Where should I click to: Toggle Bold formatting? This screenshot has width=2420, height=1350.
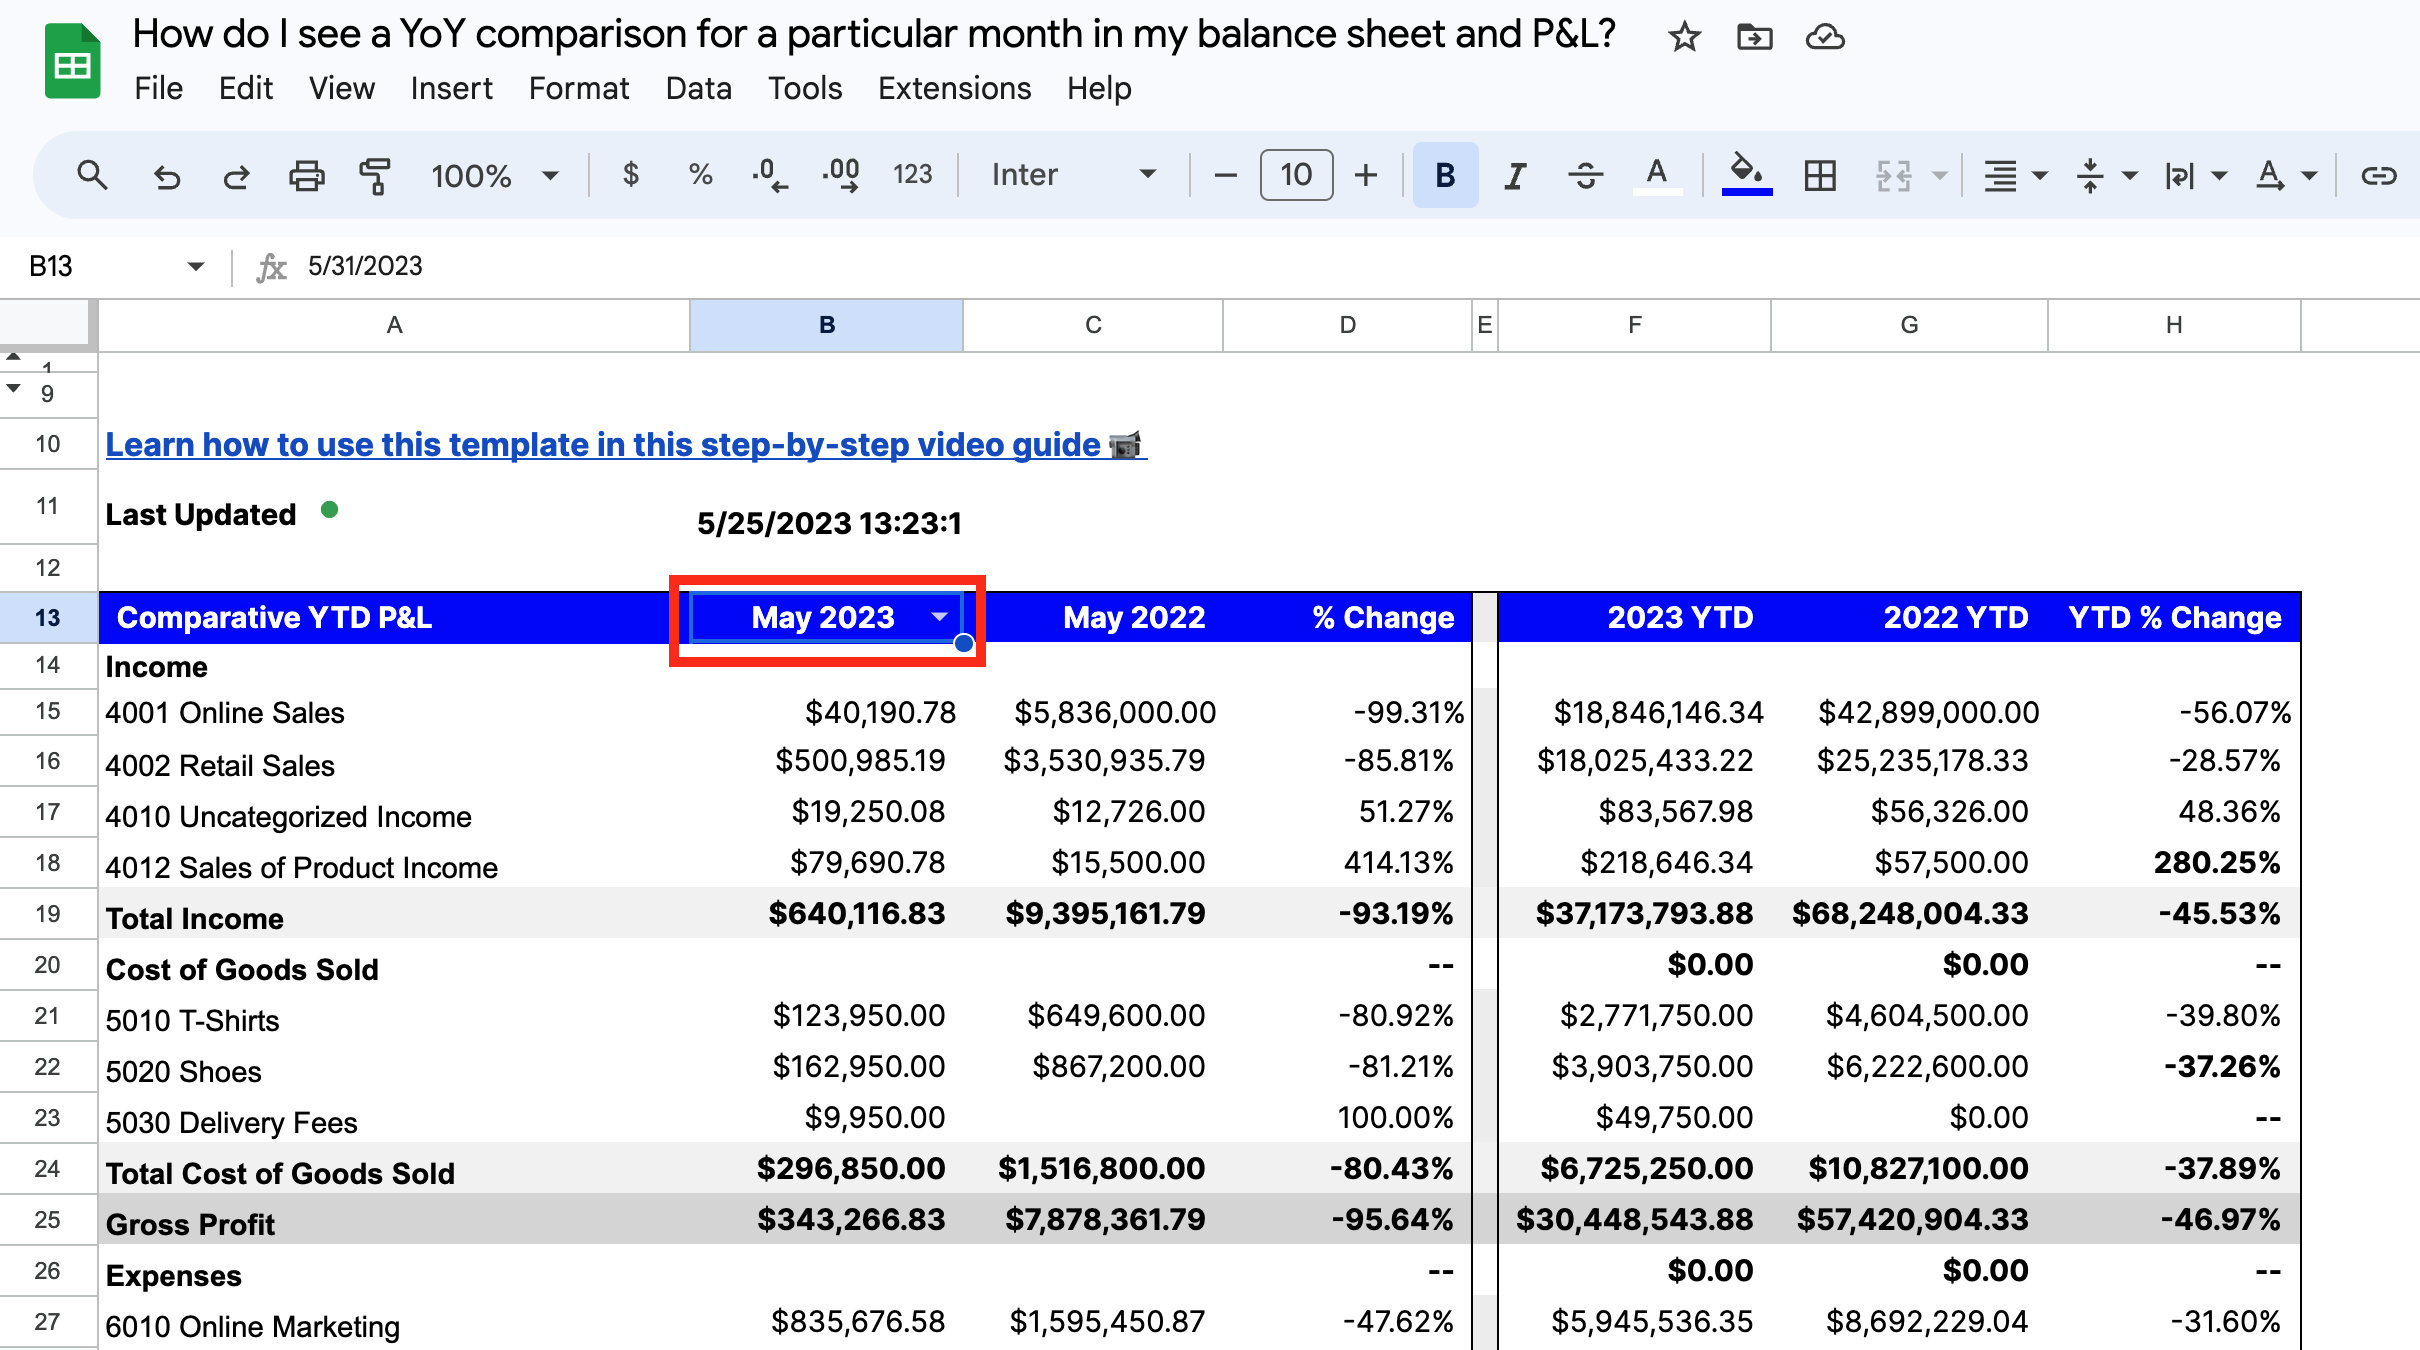coord(1445,175)
